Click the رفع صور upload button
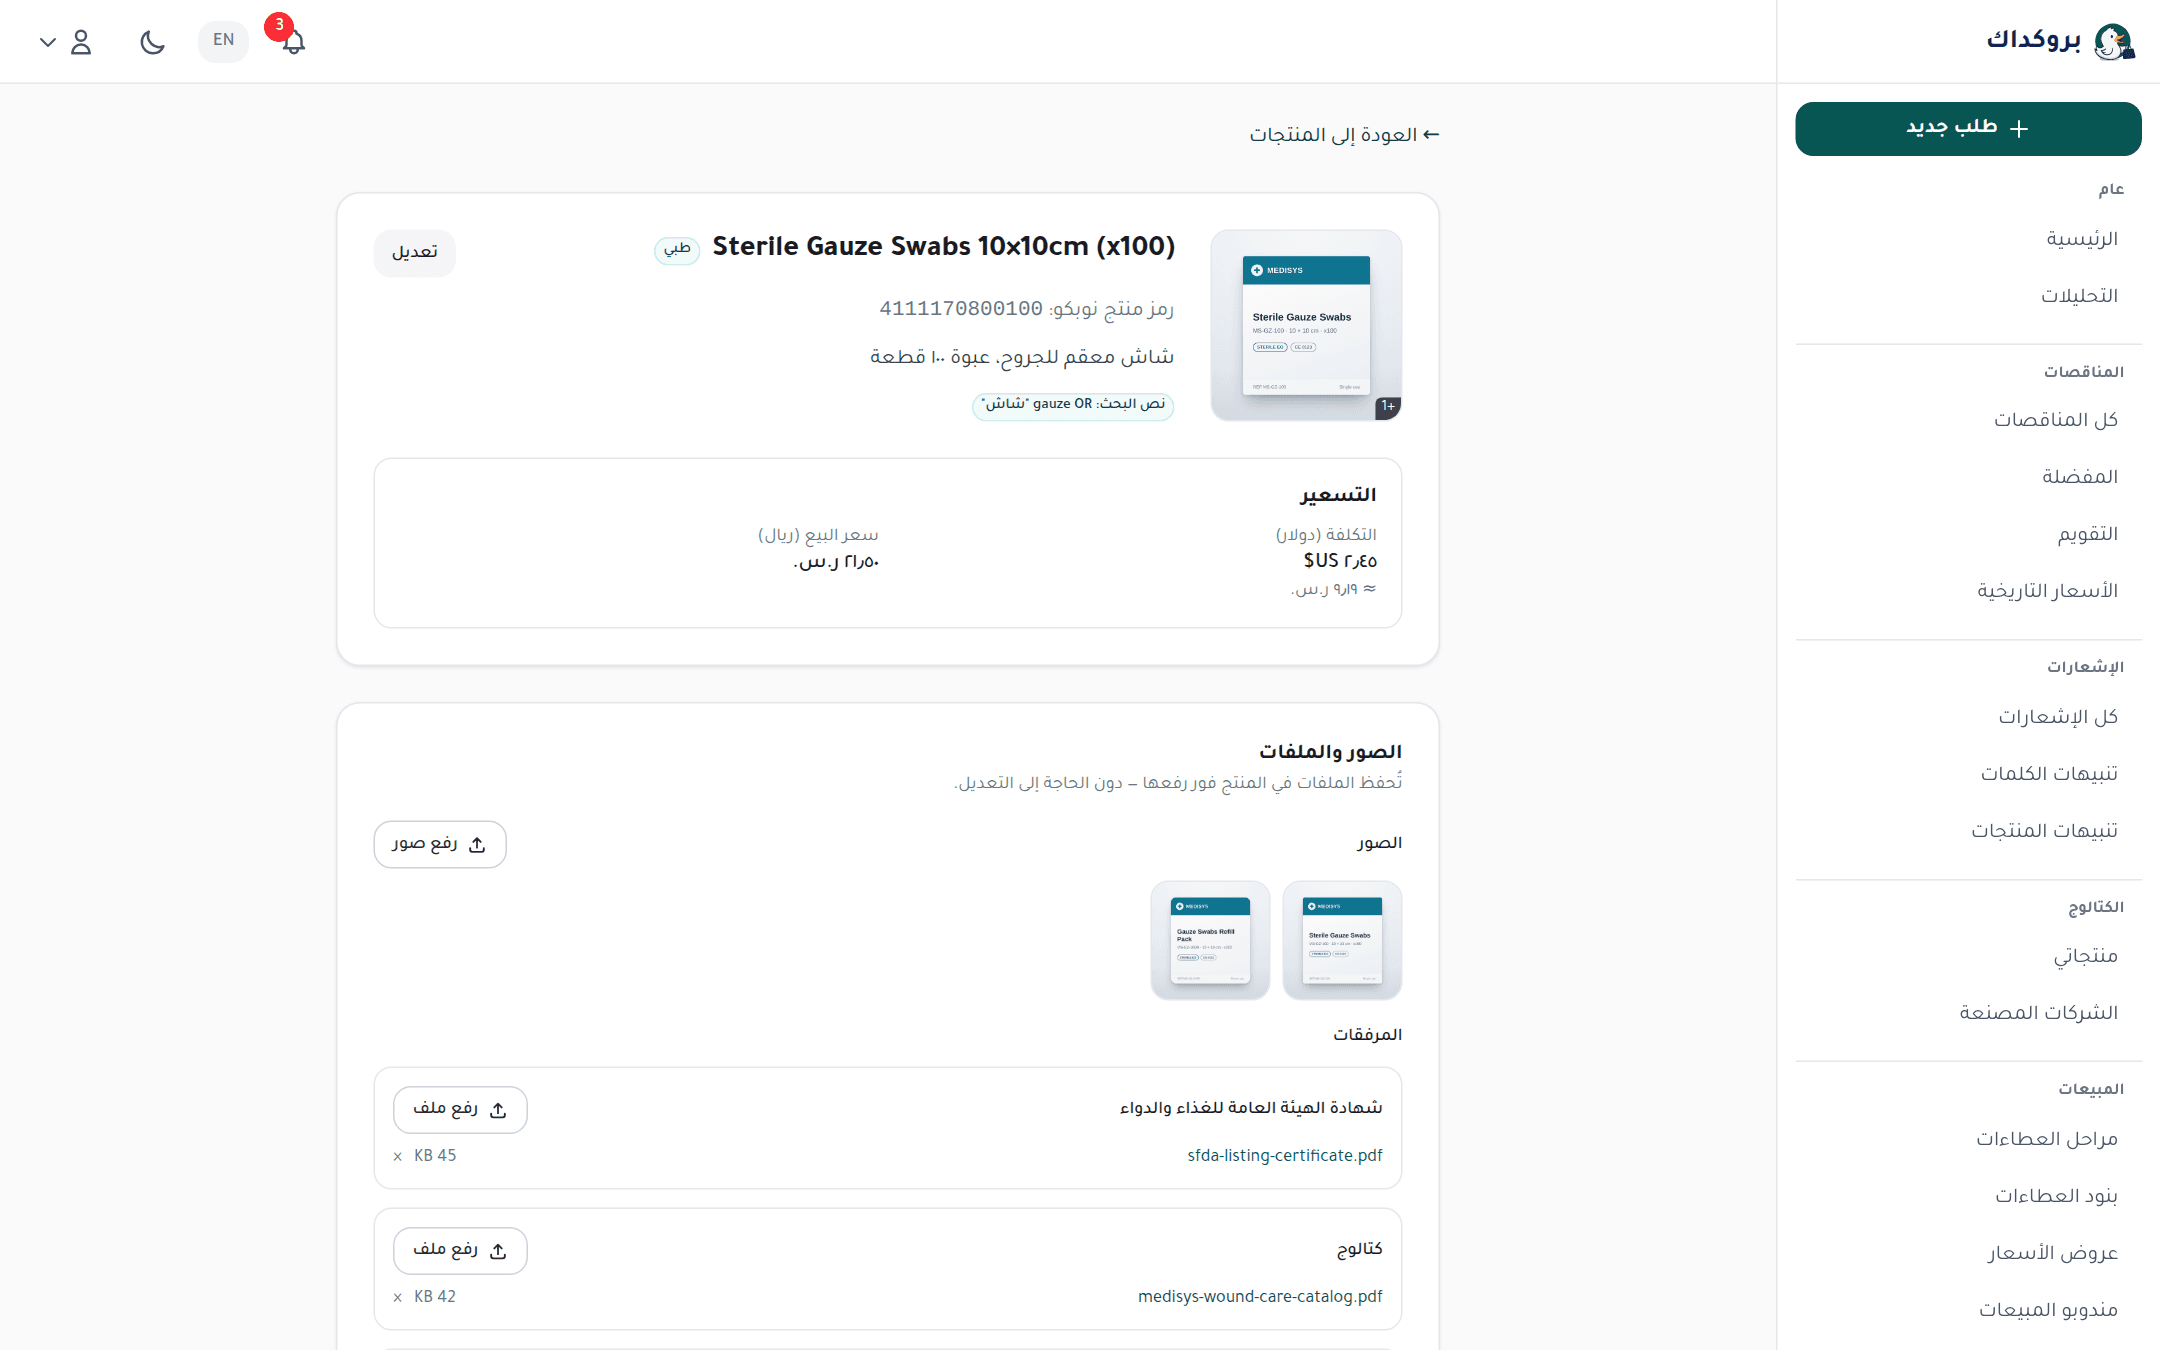 point(440,845)
